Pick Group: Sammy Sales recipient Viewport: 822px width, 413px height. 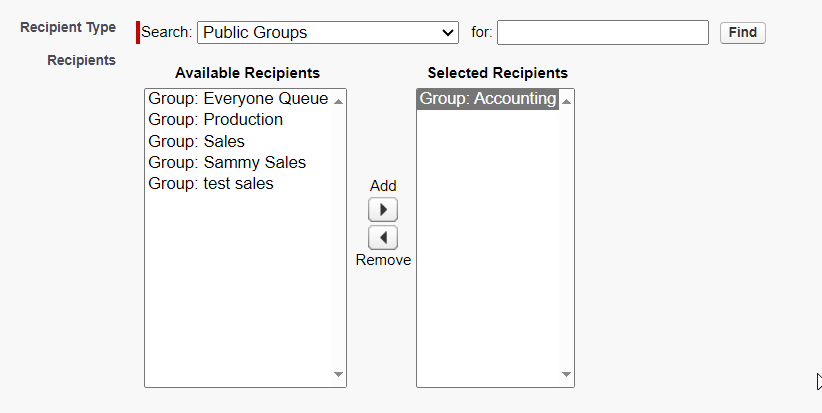[238, 162]
